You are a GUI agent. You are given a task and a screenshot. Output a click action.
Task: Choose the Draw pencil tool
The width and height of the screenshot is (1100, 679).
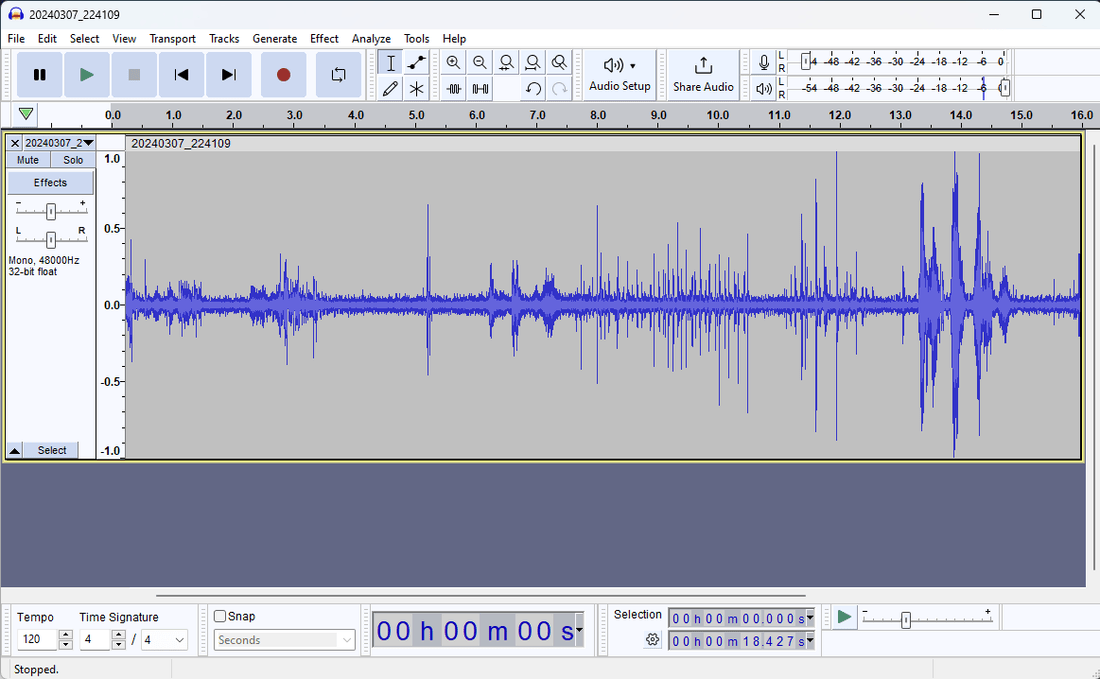point(390,89)
